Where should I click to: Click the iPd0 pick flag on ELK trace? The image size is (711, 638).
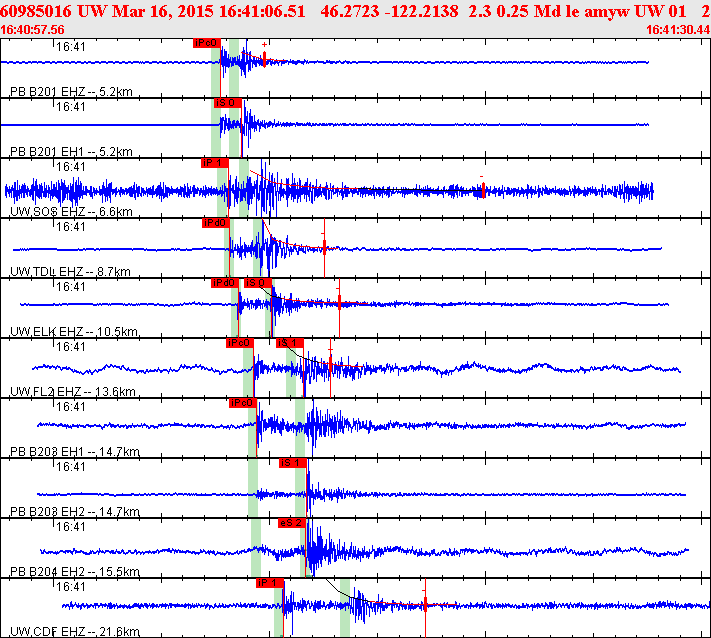[x=225, y=283]
